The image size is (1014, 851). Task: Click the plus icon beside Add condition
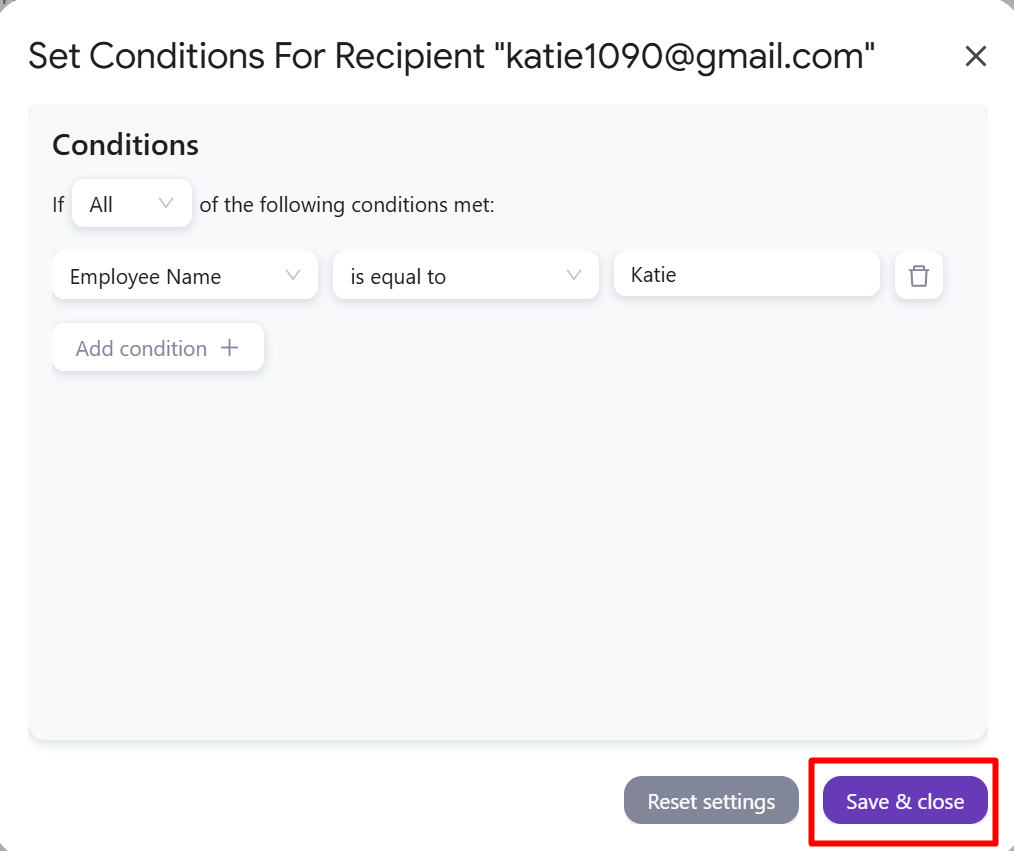click(230, 348)
